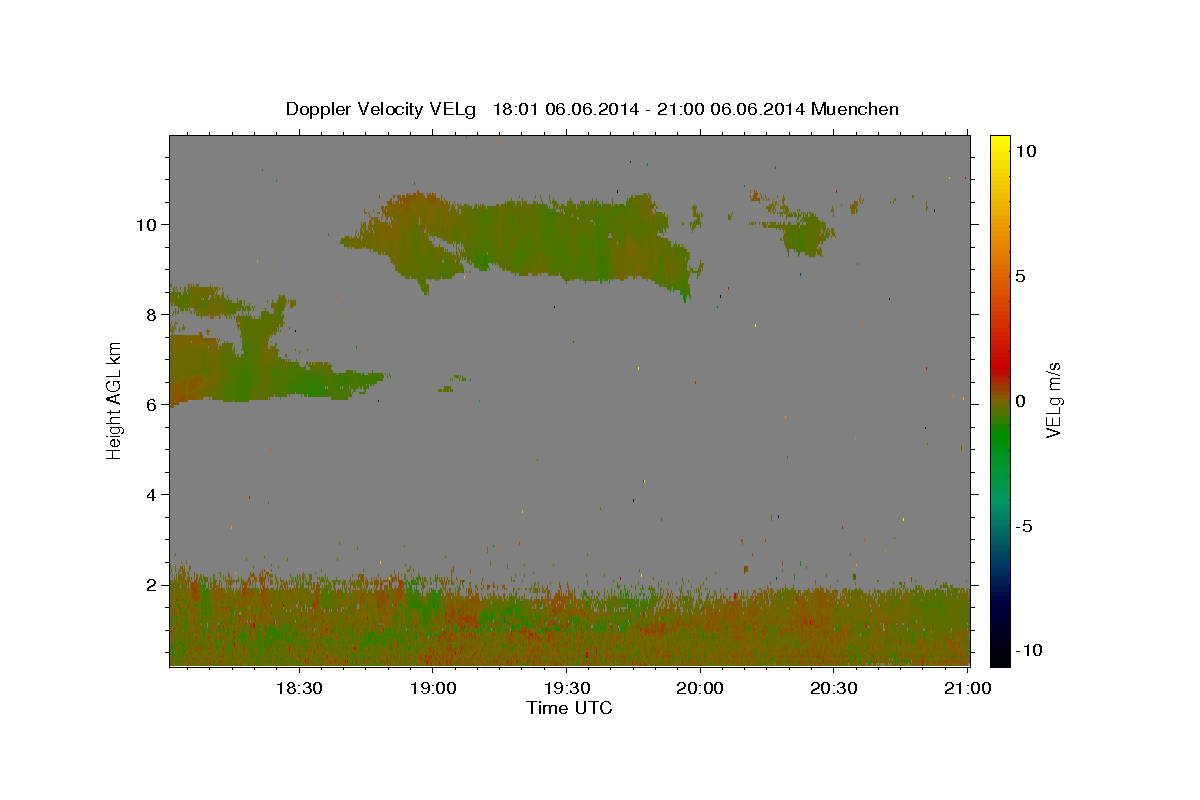Click the colorbar label 5
This screenshot has width=1200, height=800.
(1020, 276)
